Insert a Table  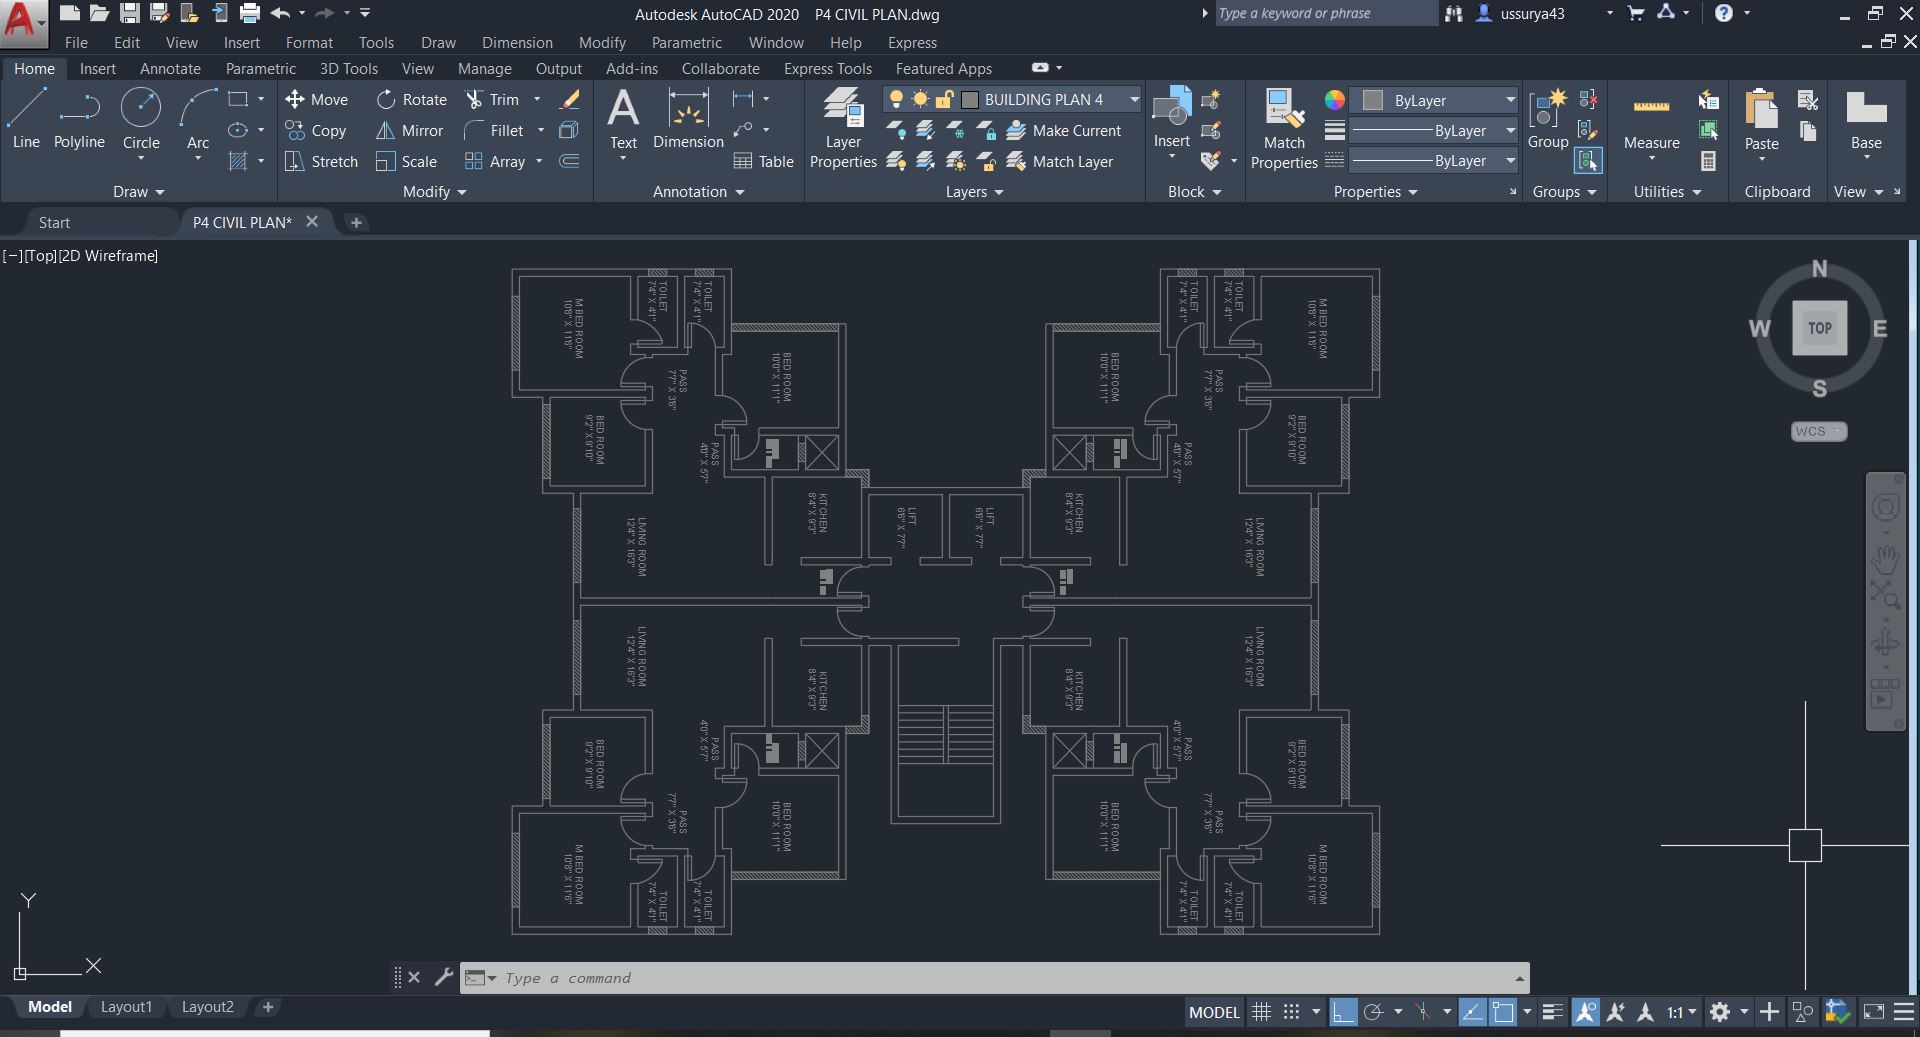(x=763, y=161)
